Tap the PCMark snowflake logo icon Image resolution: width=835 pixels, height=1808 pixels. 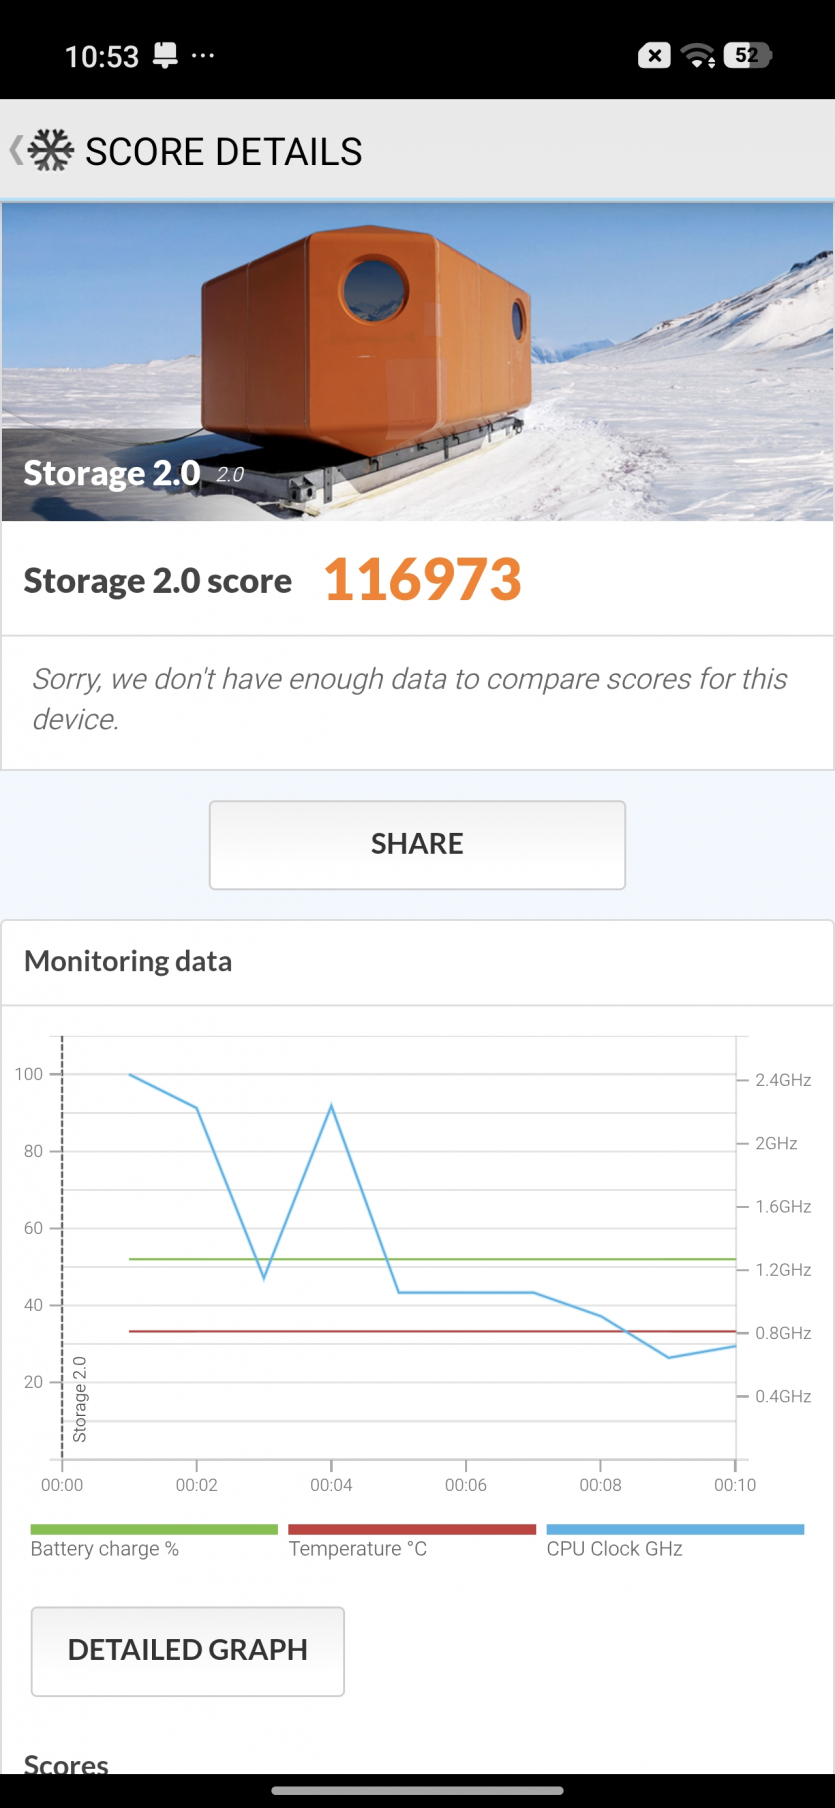coord(51,151)
